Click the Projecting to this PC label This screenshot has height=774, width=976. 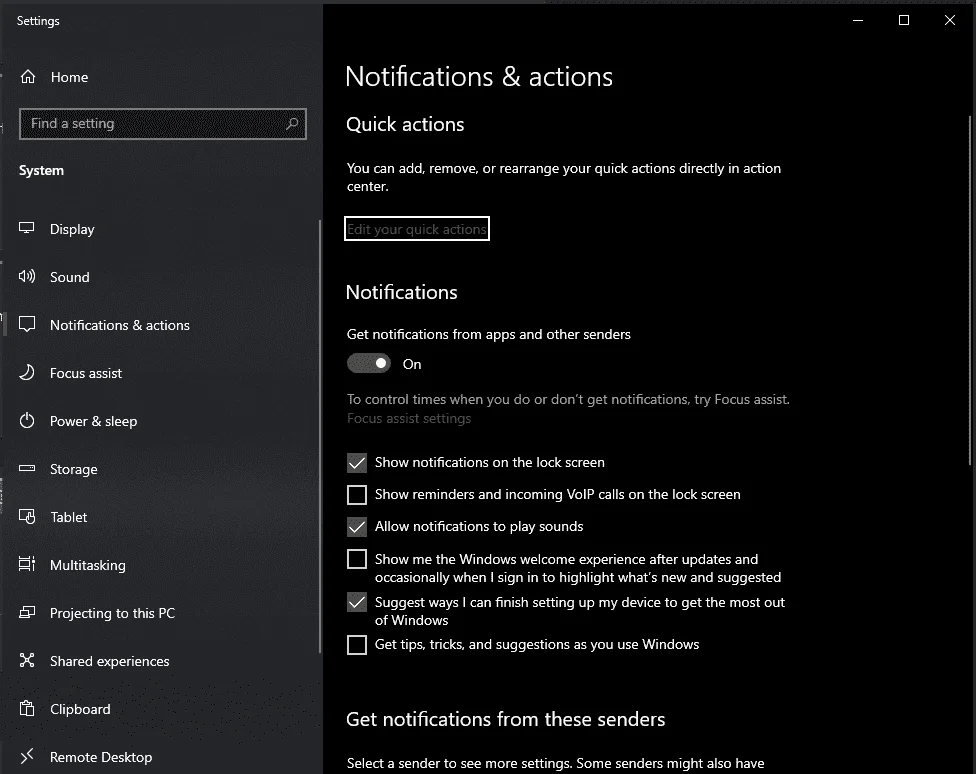(x=112, y=613)
